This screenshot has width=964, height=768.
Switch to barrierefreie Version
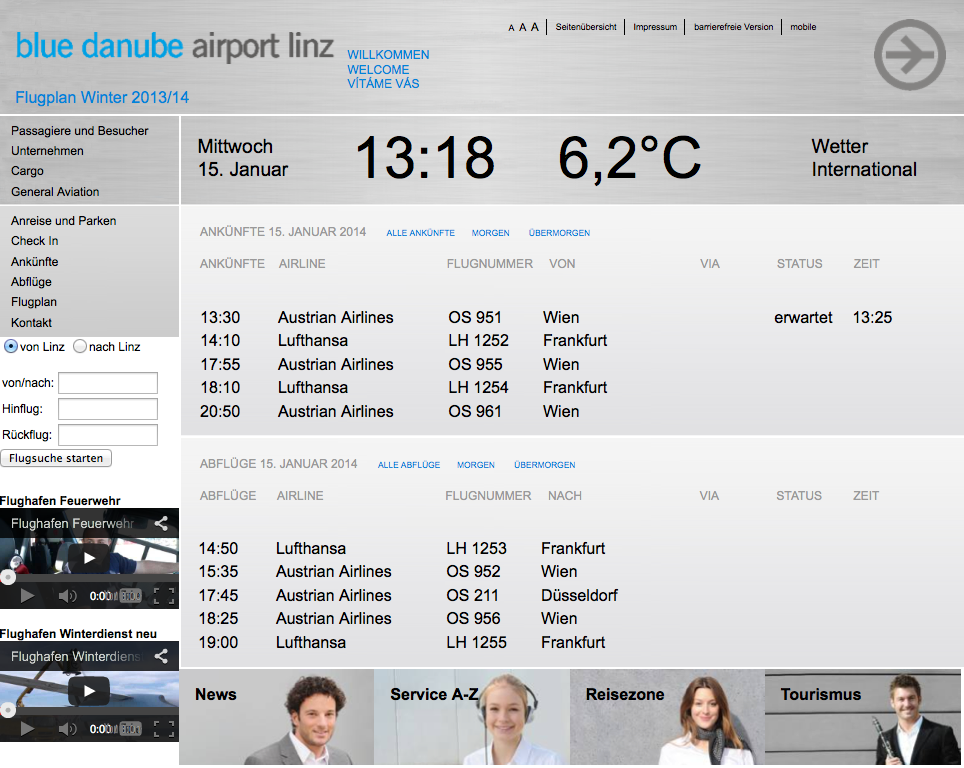[x=733, y=27]
